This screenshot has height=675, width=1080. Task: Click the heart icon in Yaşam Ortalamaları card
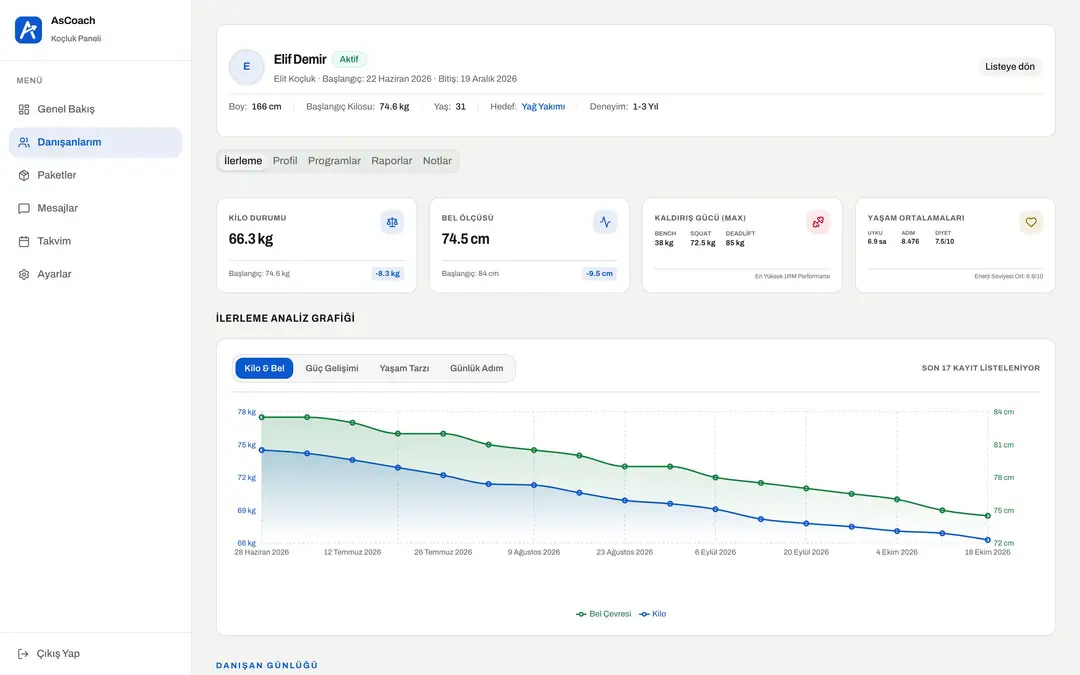[1030, 222]
